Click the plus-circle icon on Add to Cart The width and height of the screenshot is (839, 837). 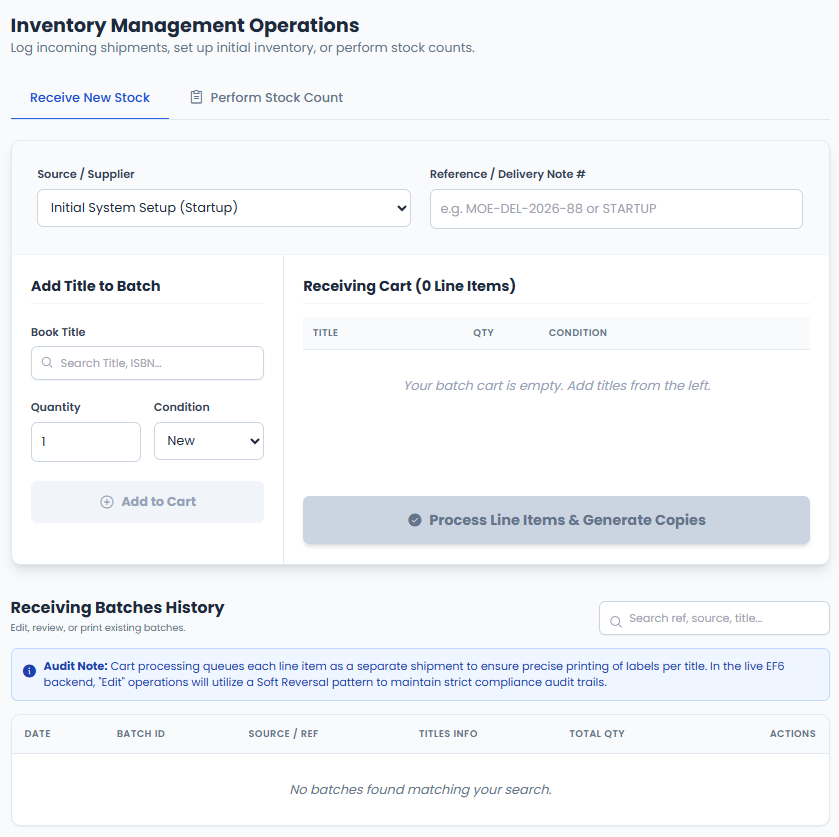pos(107,502)
